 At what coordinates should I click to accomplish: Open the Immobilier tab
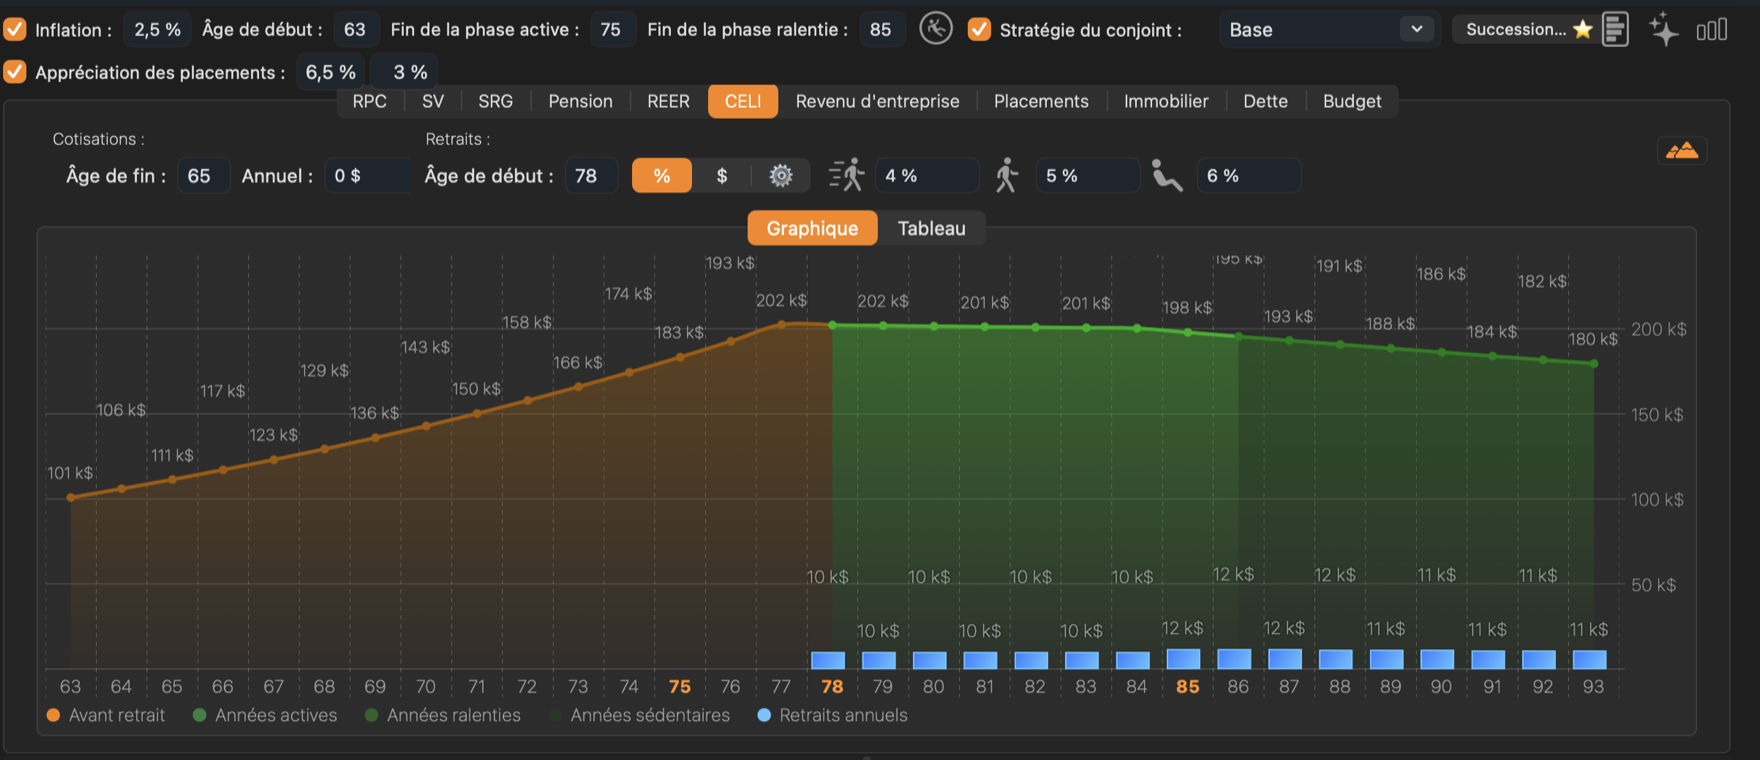pos(1166,101)
